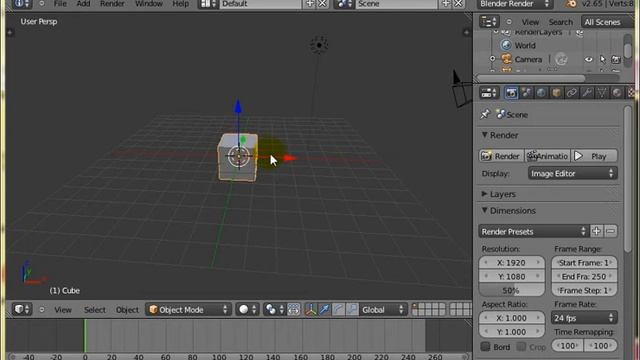Browse scenes with the scene icon

(x=345, y=4)
